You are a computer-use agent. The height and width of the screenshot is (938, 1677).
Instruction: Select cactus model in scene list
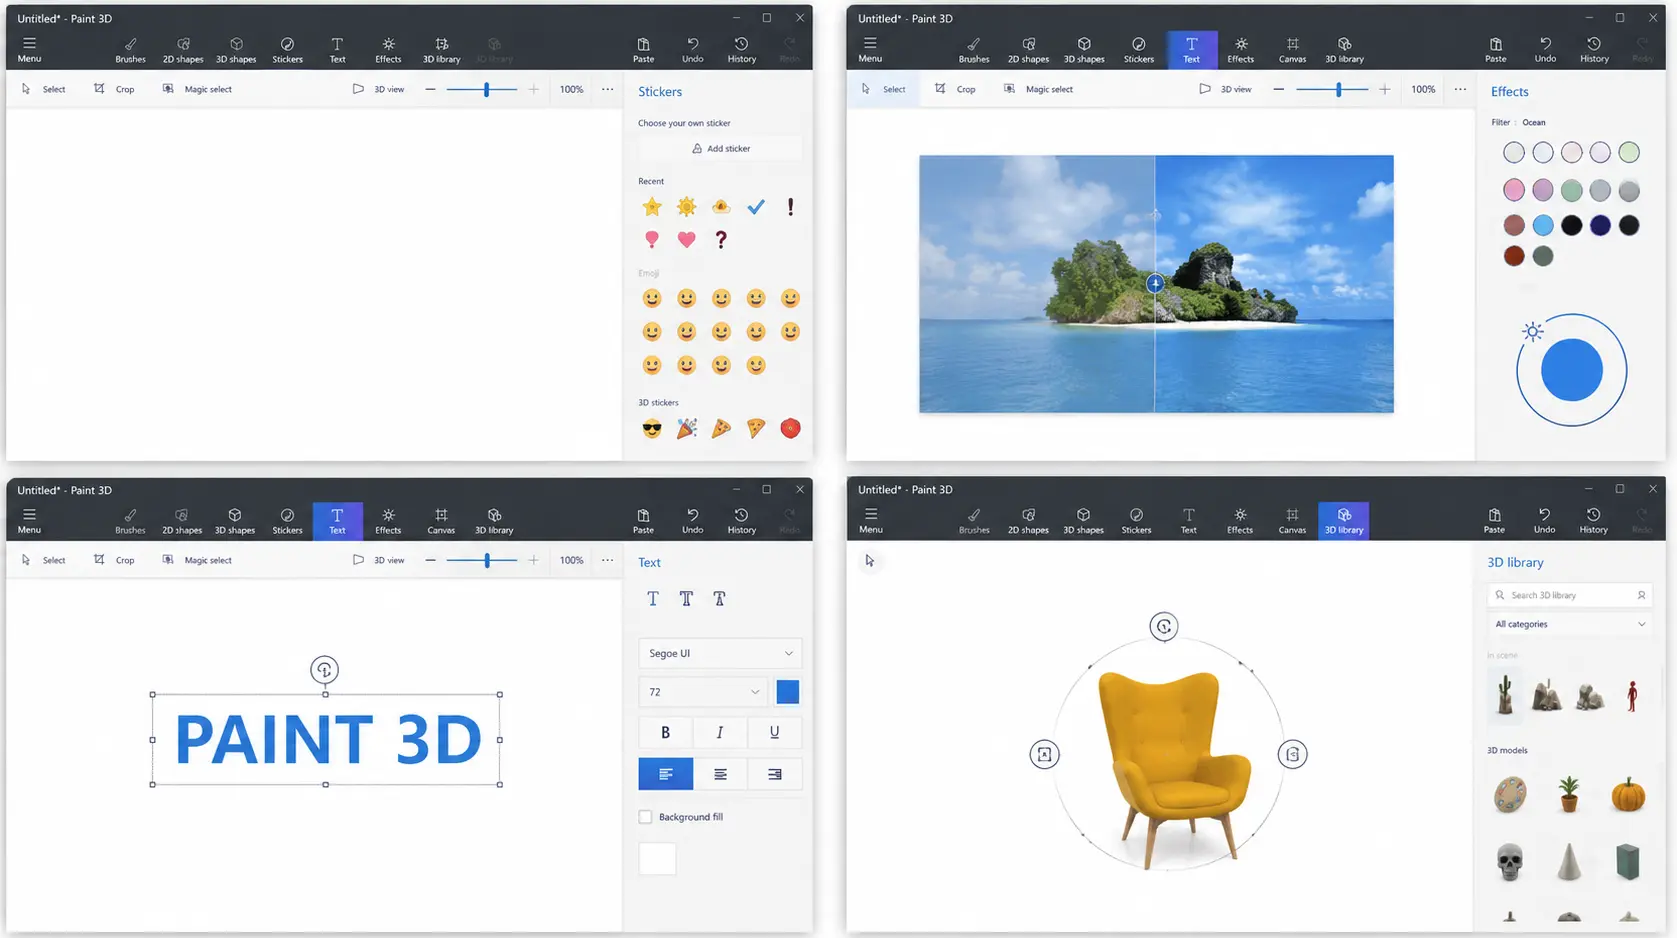(1506, 694)
